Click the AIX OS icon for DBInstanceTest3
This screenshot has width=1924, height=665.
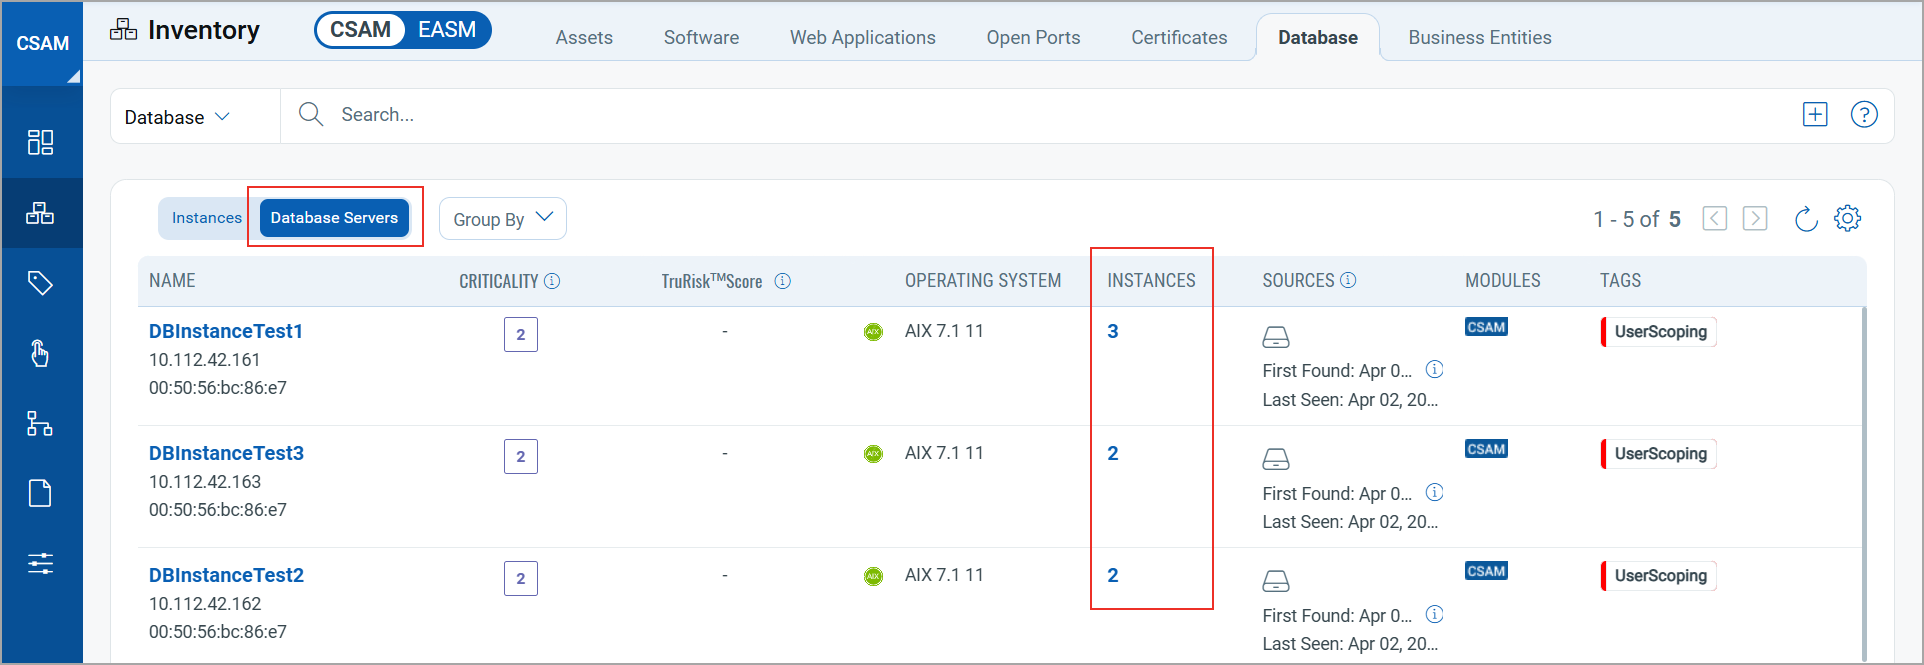click(x=873, y=454)
